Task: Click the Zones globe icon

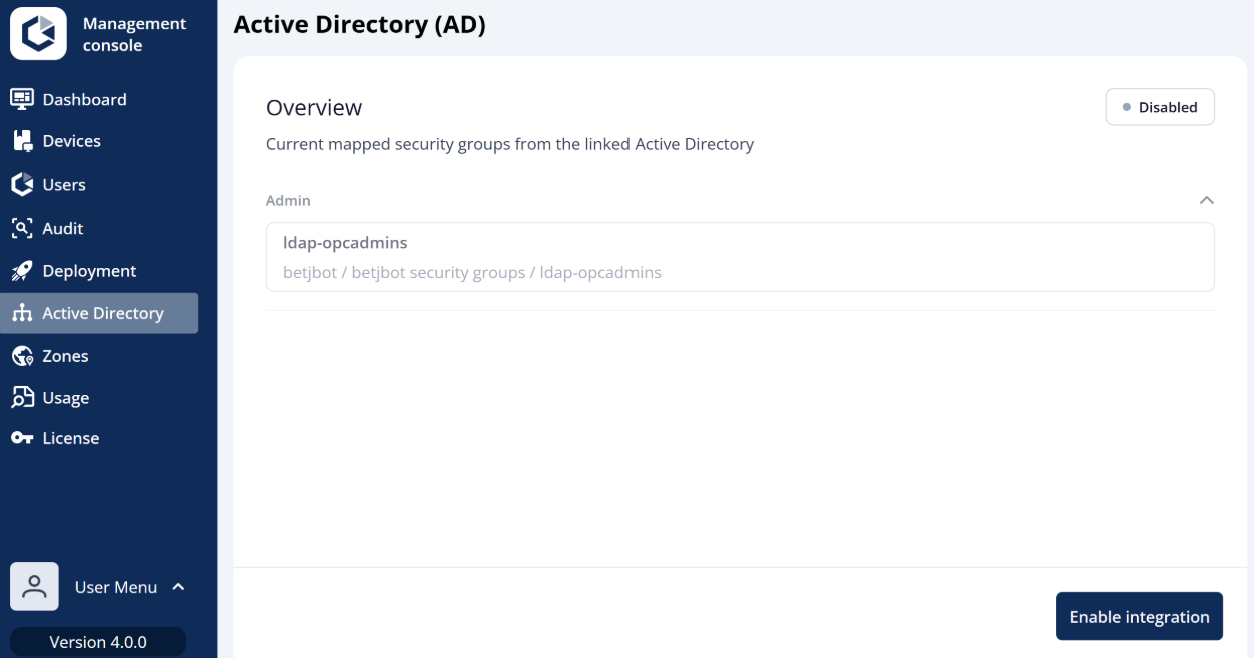Action: pyautogui.click(x=22, y=356)
